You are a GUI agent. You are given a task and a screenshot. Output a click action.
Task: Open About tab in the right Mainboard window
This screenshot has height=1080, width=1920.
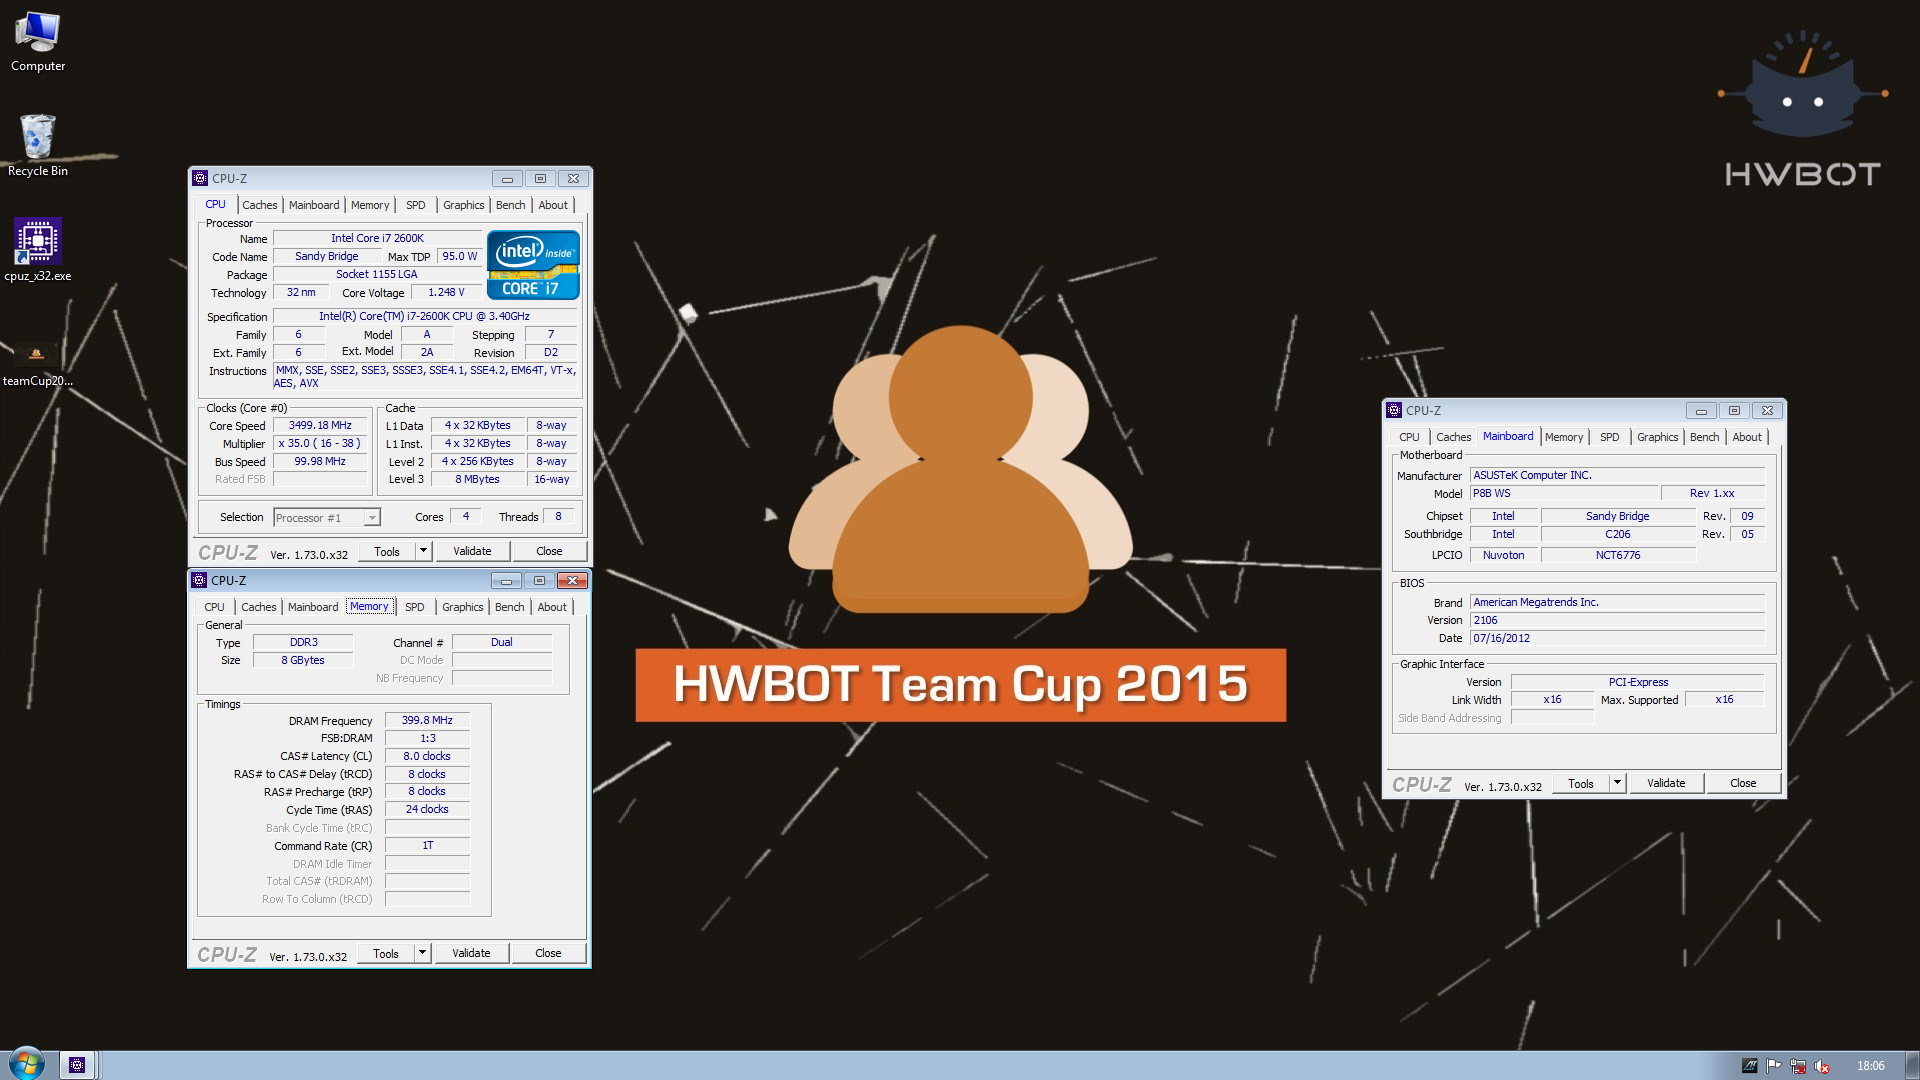[1747, 437]
